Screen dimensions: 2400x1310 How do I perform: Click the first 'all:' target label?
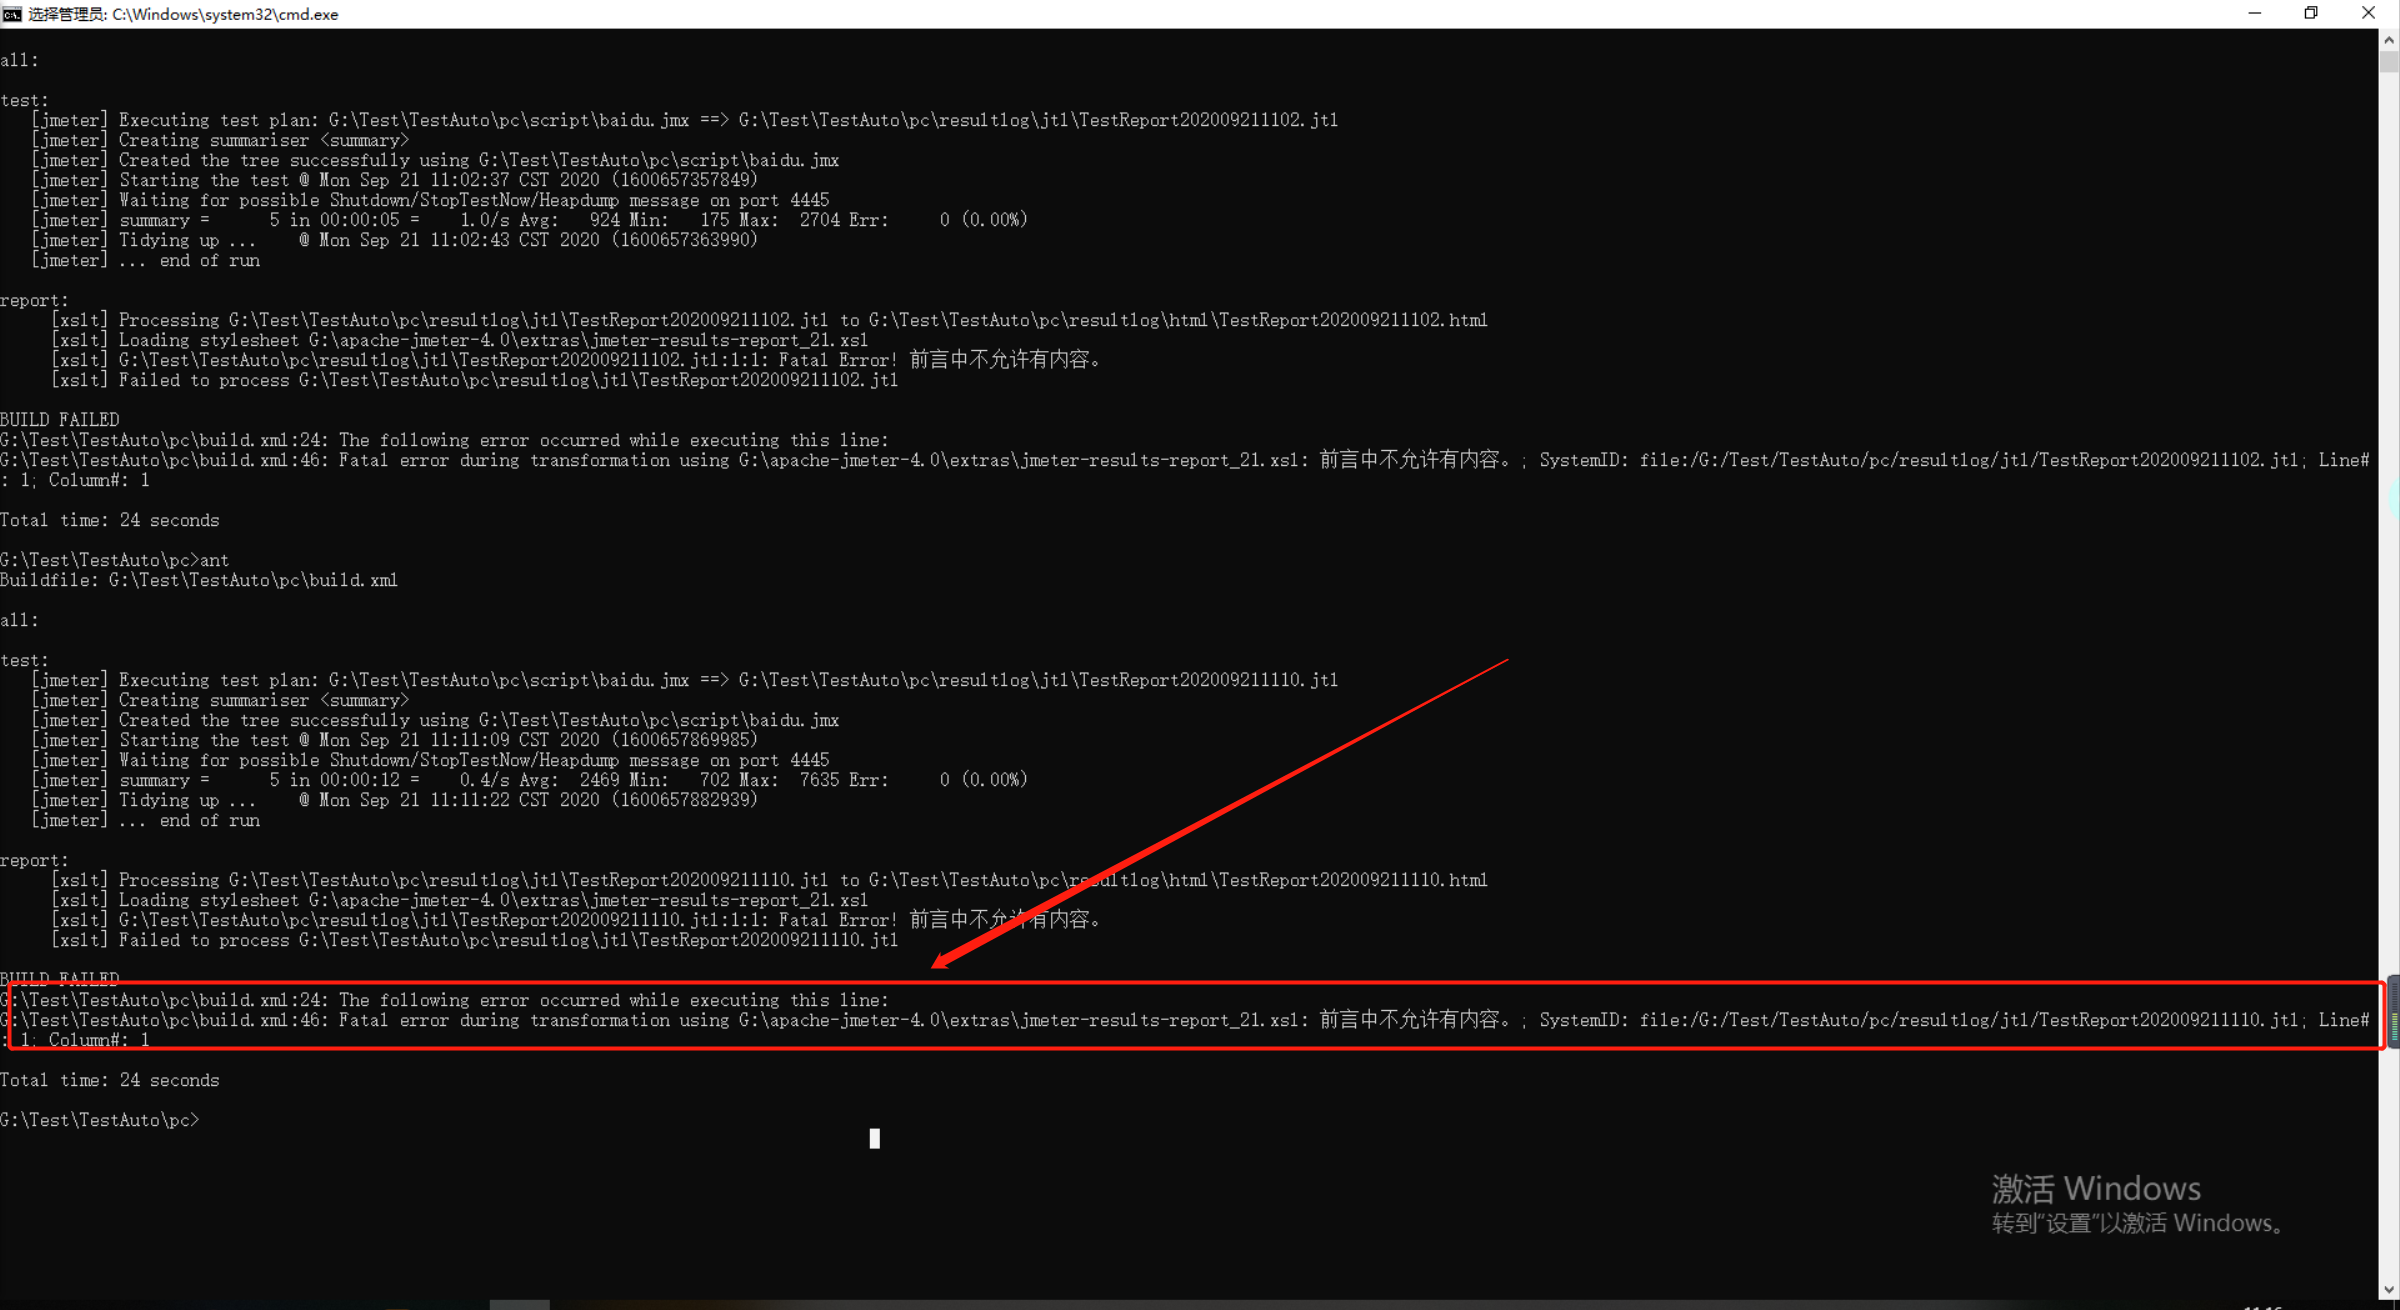pyautogui.click(x=20, y=60)
